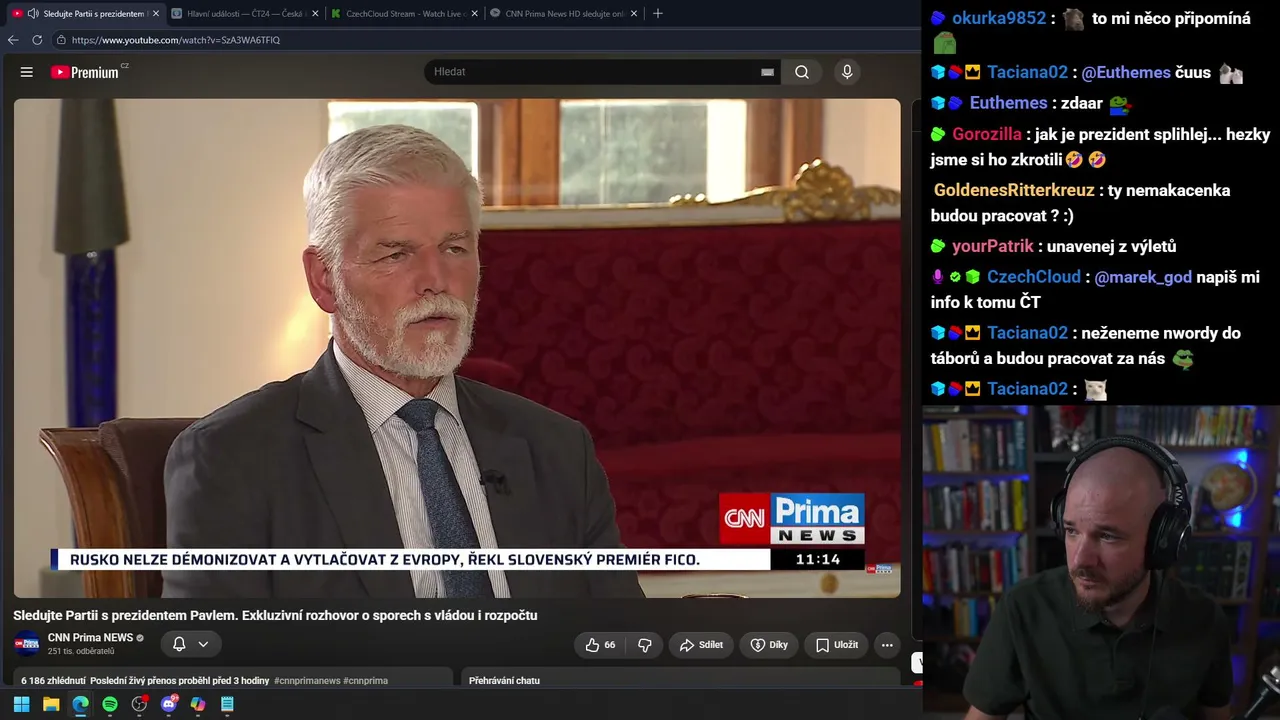1280x720 pixels.
Task: Click the '6 186 zhlédnutí' view count
Action: click(x=53, y=681)
